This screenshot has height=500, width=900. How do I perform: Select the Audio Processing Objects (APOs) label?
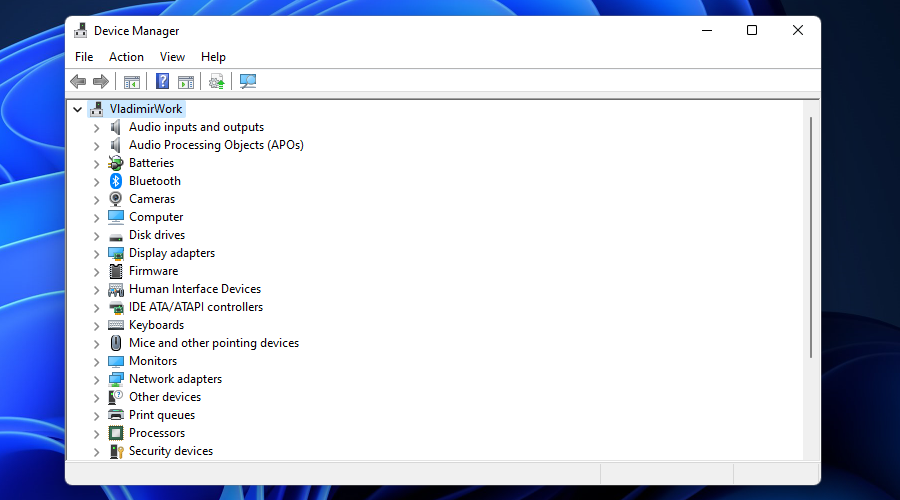[216, 145]
